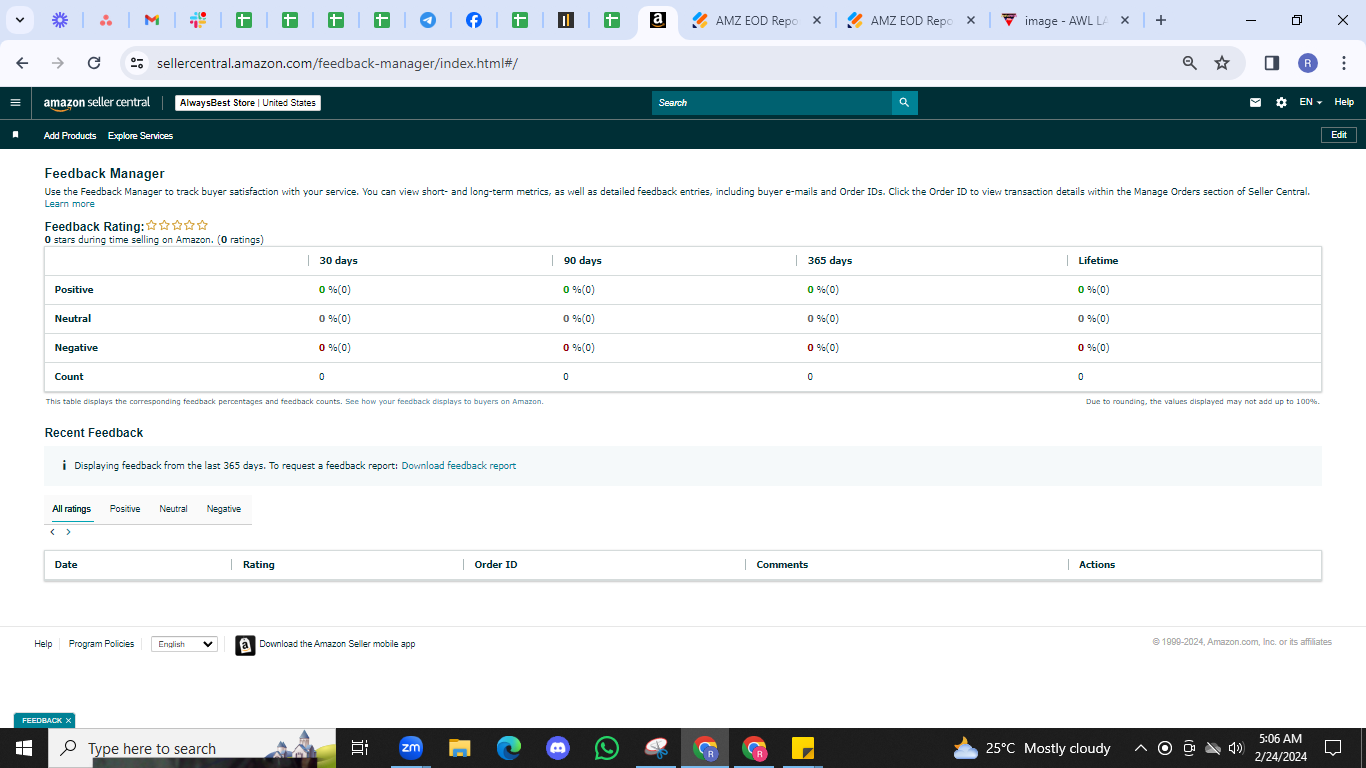Open Zoom from the taskbar
1366x768 pixels.
(411, 748)
